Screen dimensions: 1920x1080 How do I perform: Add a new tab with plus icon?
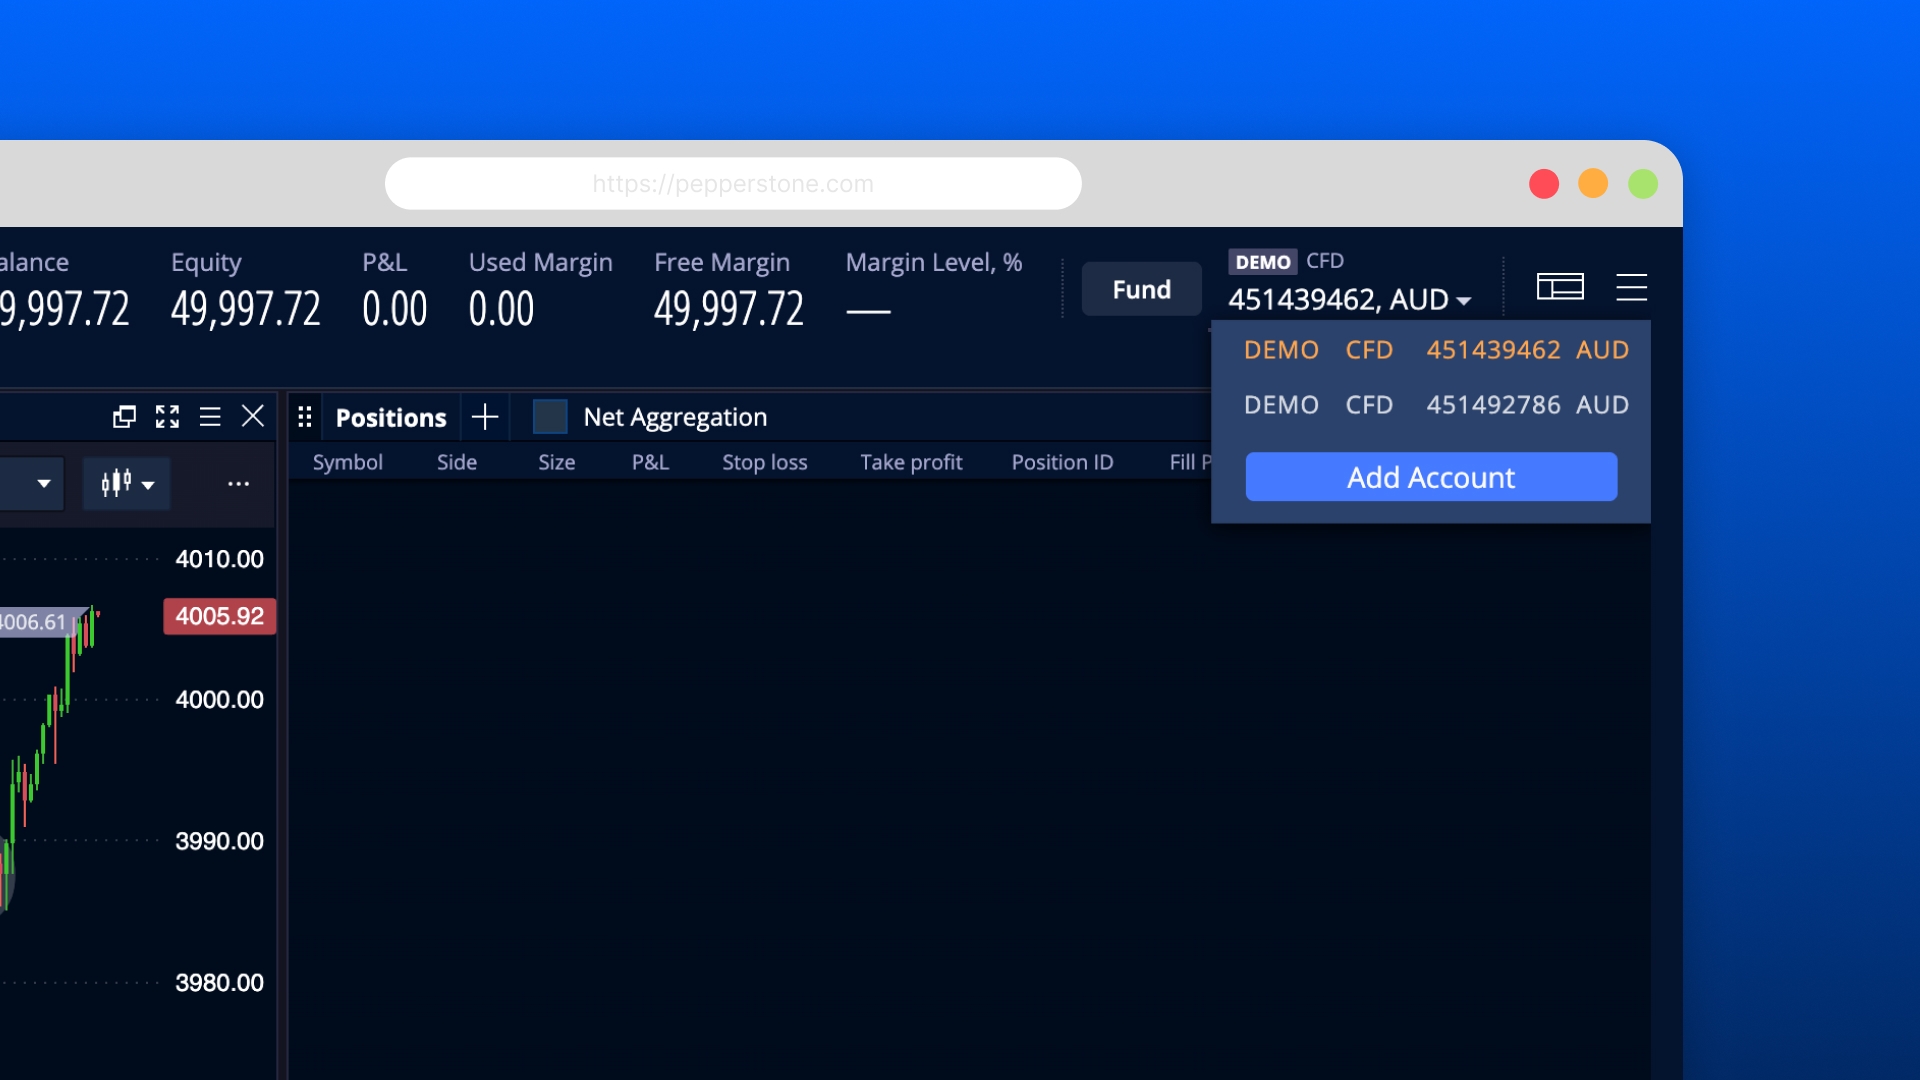click(x=485, y=417)
